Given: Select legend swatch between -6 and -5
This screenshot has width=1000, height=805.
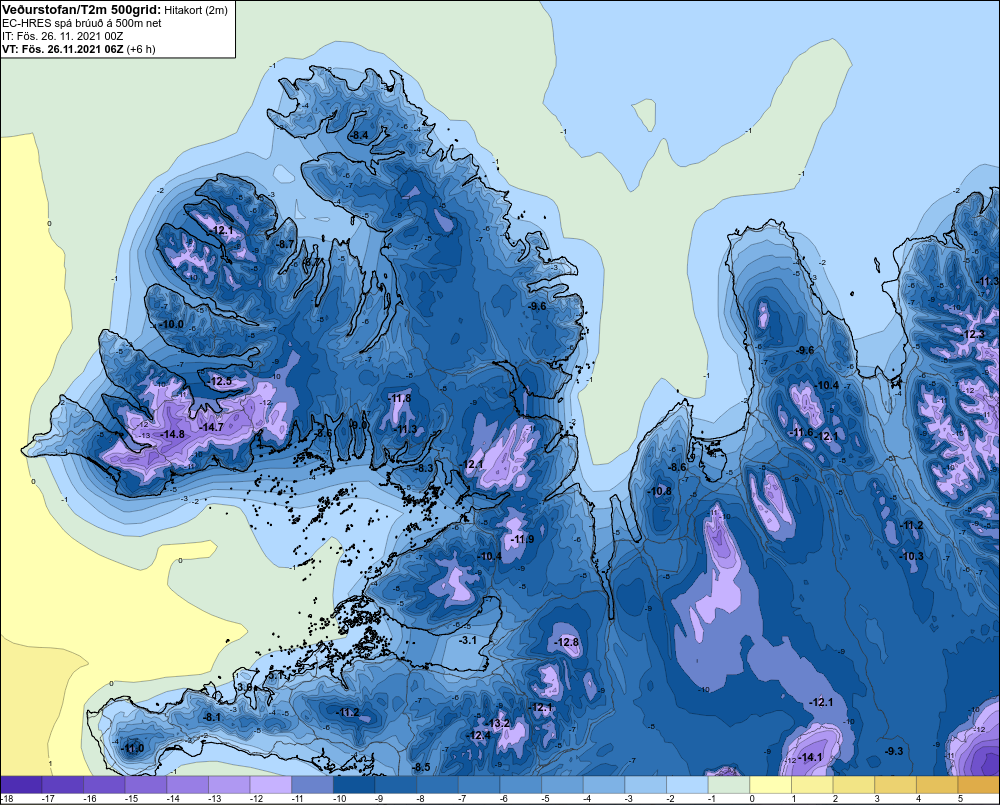Looking at the screenshot, I should point(520,785).
